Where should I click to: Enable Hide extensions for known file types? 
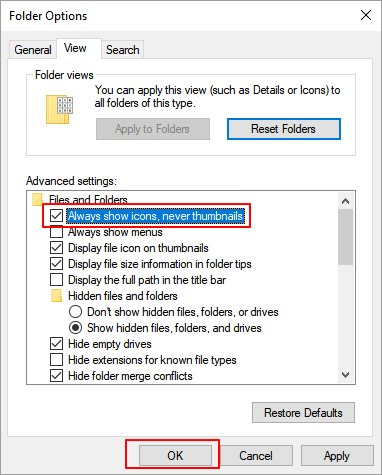click(x=56, y=360)
